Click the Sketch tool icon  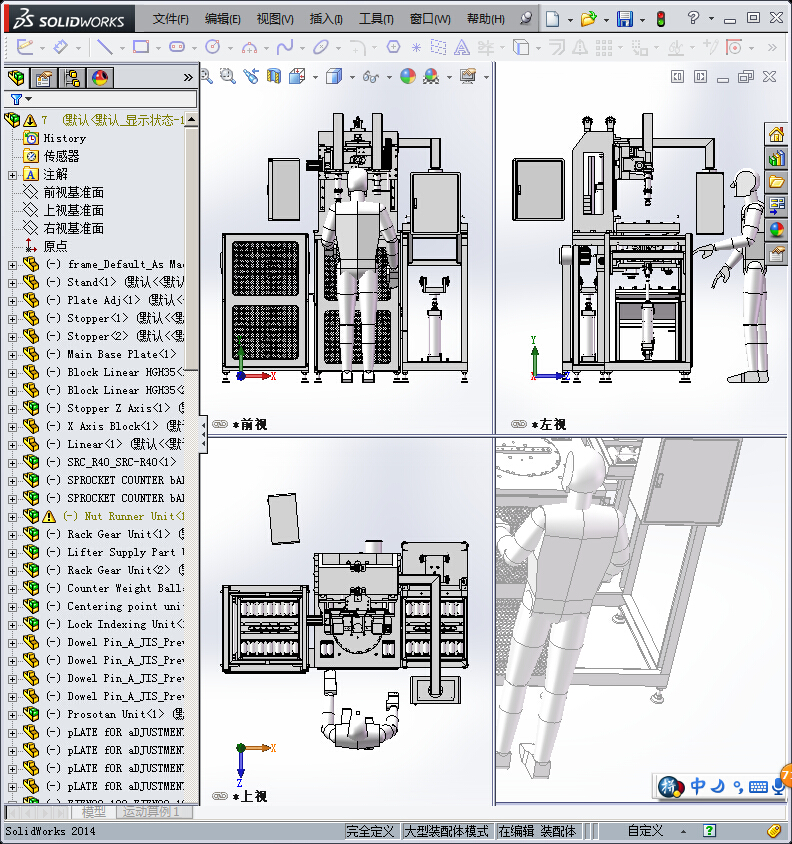tap(25, 47)
